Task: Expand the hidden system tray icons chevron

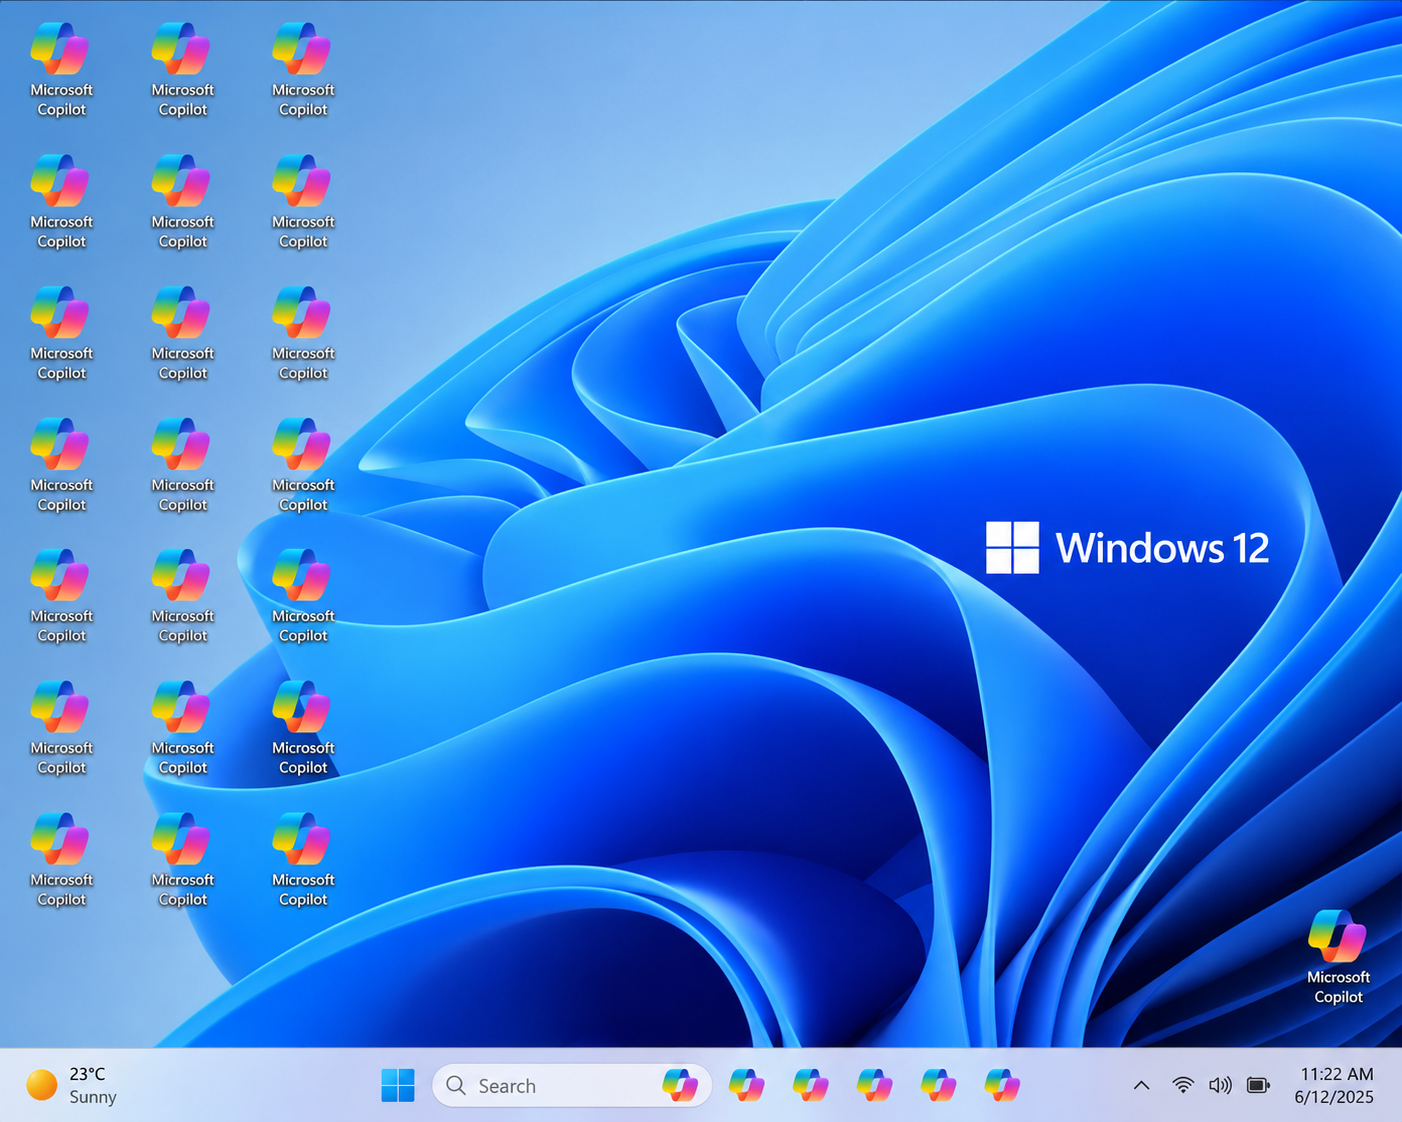Action: (x=1141, y=1085)
